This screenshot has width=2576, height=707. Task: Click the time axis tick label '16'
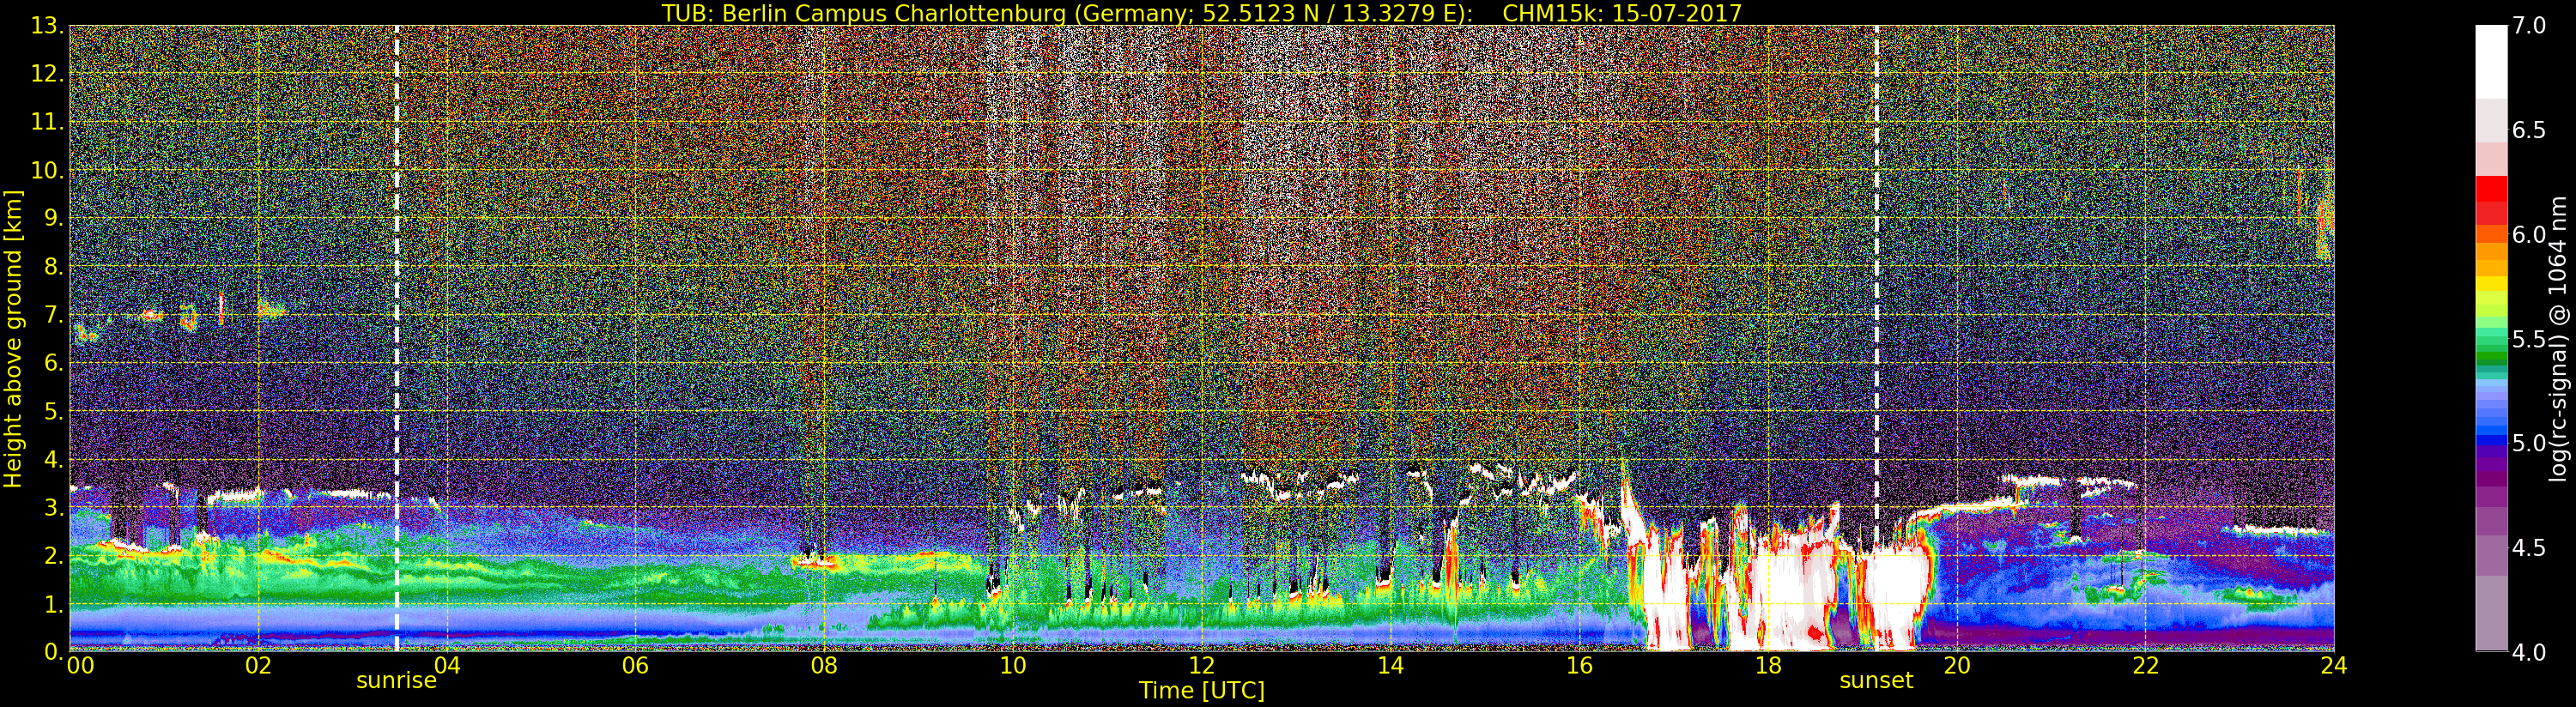pyautogui.click(x=1579, y=665)
